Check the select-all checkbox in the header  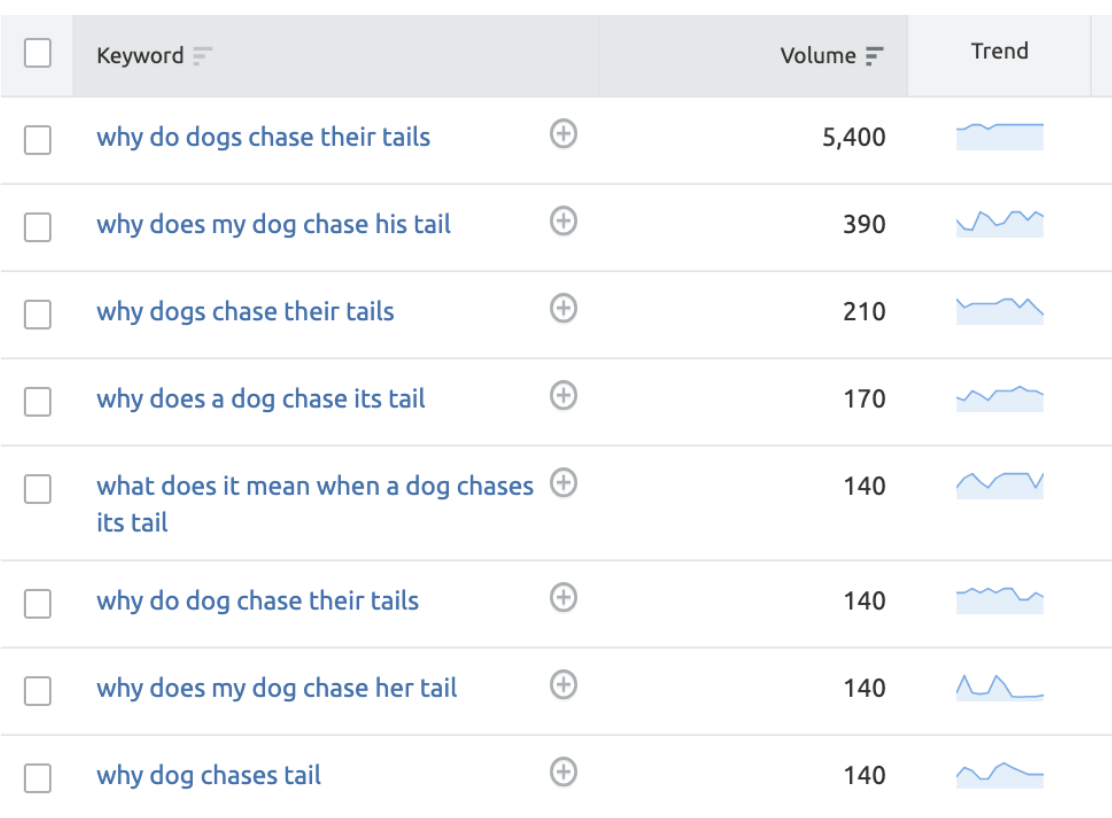(38, 52)
